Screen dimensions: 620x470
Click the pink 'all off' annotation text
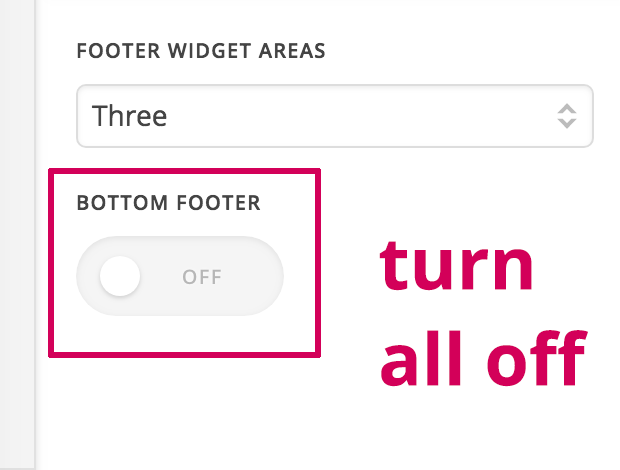coord(481,360)
